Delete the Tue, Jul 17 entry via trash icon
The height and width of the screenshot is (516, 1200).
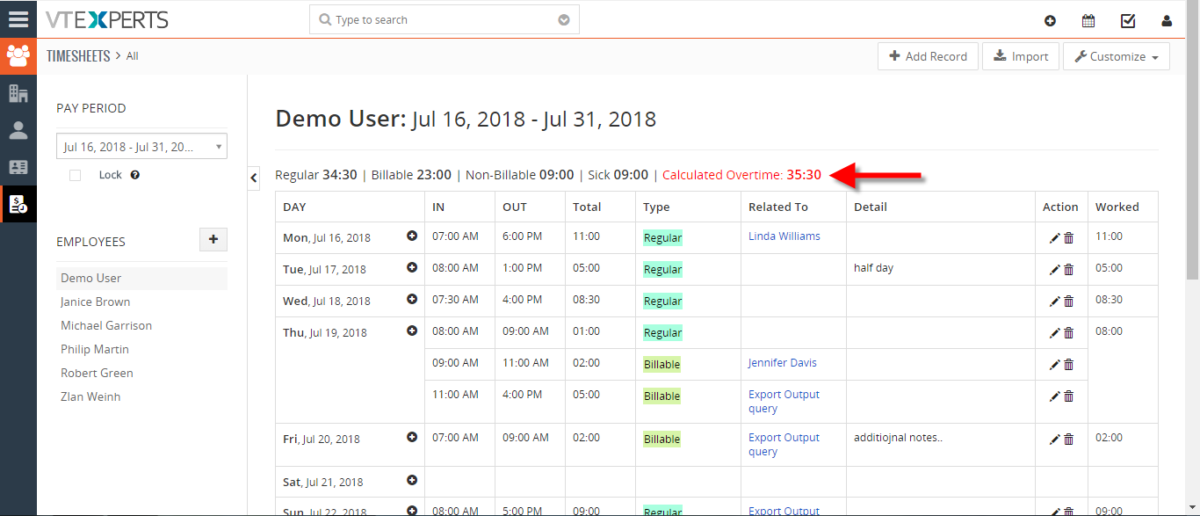tap(1069, 270)
